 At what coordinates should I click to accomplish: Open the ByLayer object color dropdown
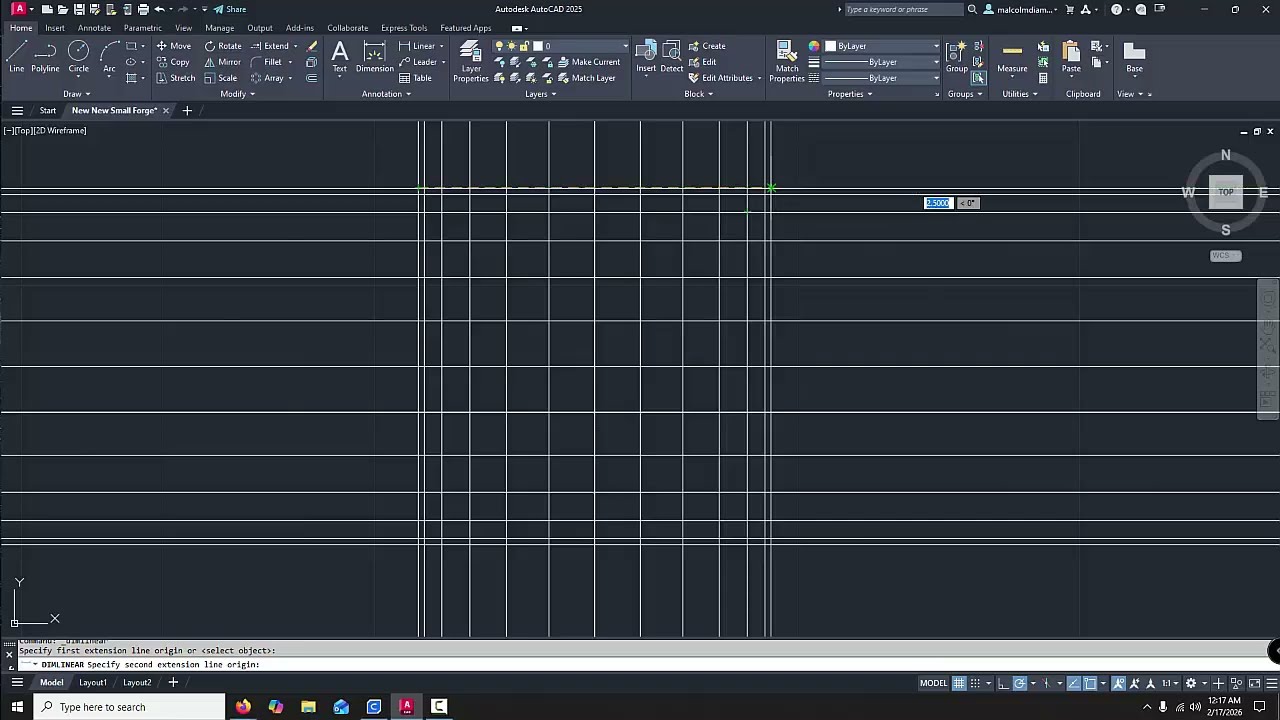(881, 46)
